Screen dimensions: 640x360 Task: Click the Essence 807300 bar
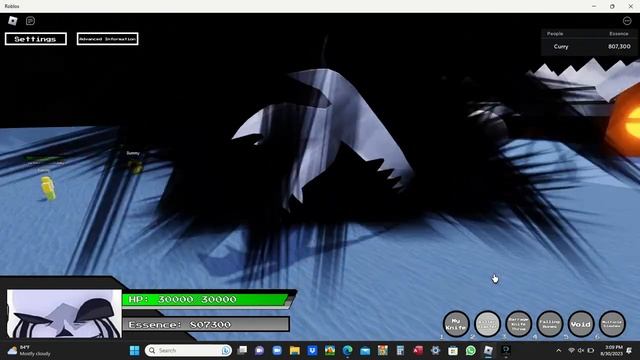pyautogui.click(x=206, y=324)
